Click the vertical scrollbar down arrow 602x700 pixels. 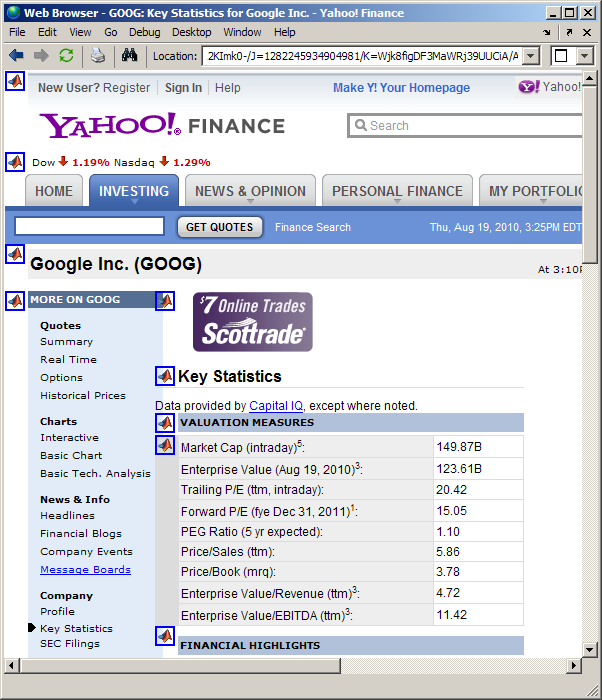coord(591,649)
